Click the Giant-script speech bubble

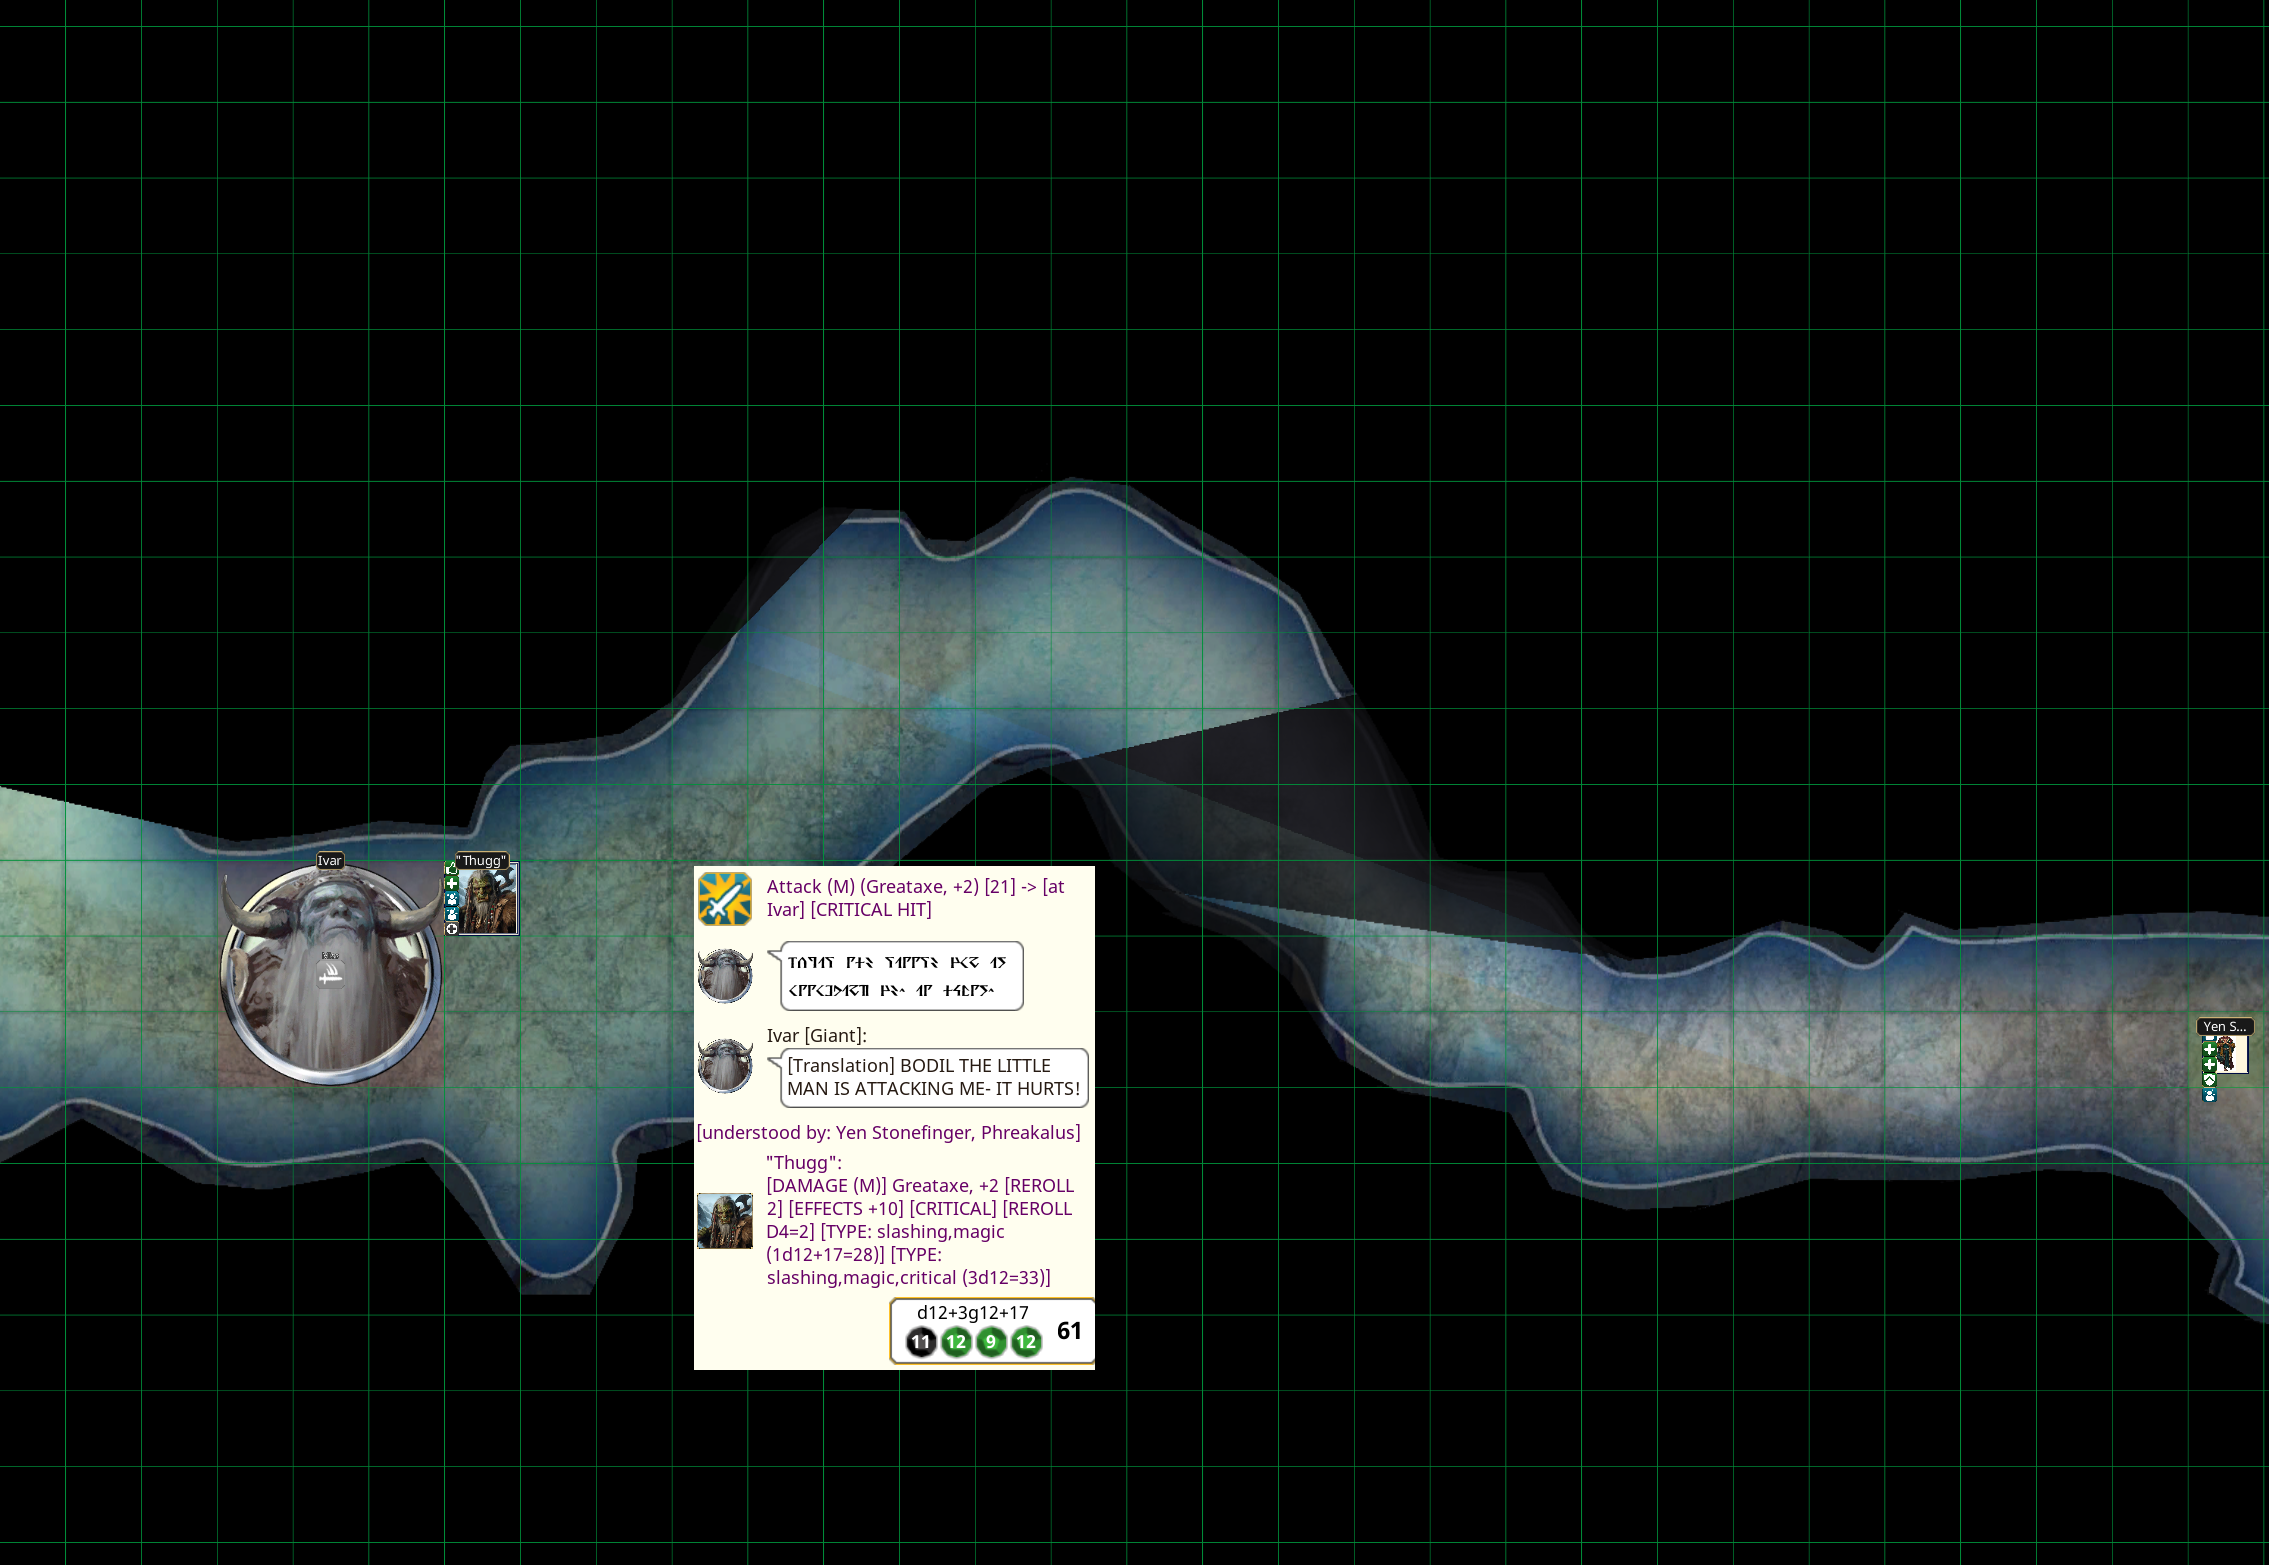900,976
